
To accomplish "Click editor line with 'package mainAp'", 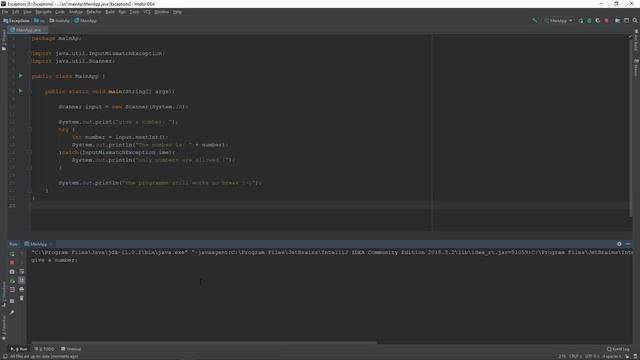I will tap(57, 38).
